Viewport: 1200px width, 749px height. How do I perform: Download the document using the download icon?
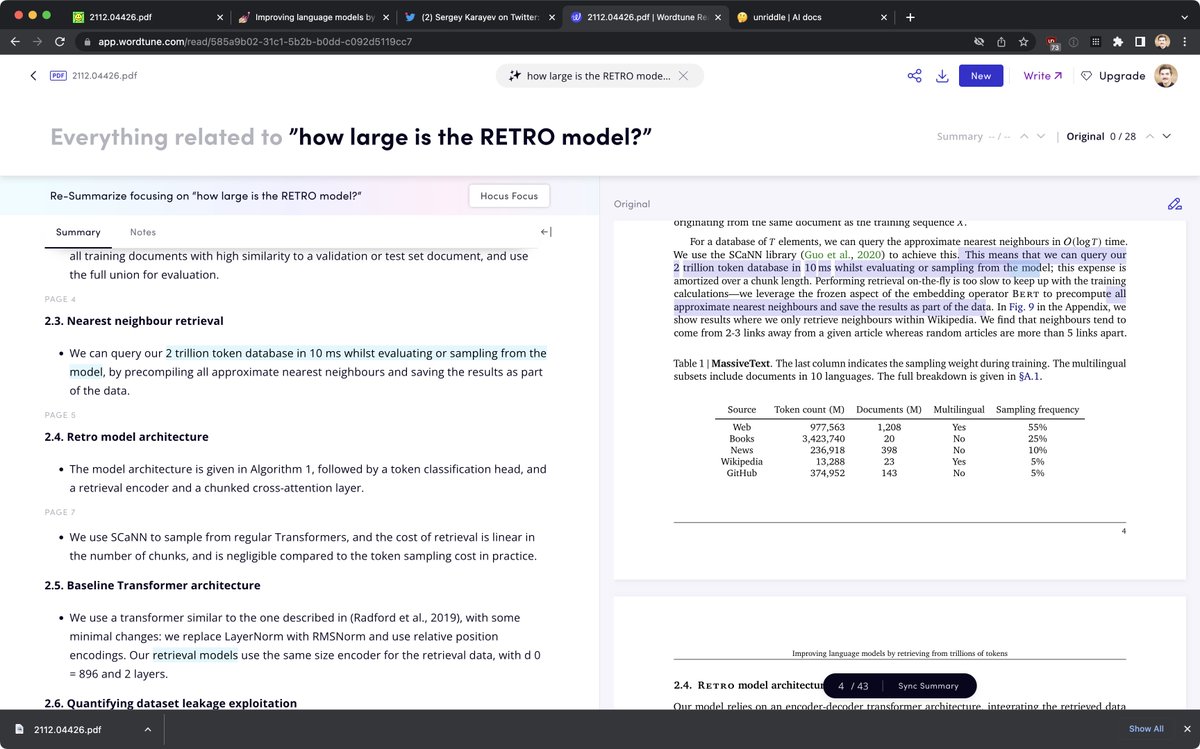click(942, 76)
